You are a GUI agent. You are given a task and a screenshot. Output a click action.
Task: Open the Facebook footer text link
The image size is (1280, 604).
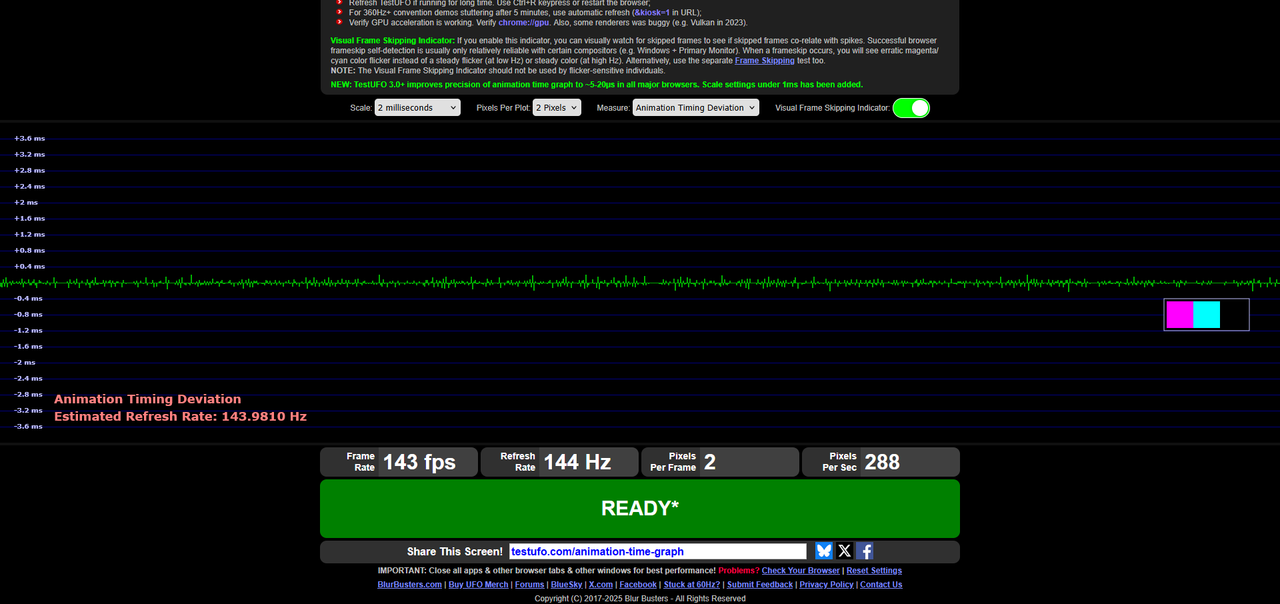click(638, 584)
